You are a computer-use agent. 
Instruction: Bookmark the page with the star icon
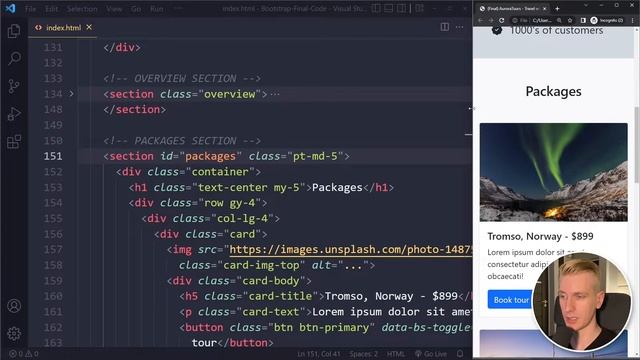click(x=570, y=20)
